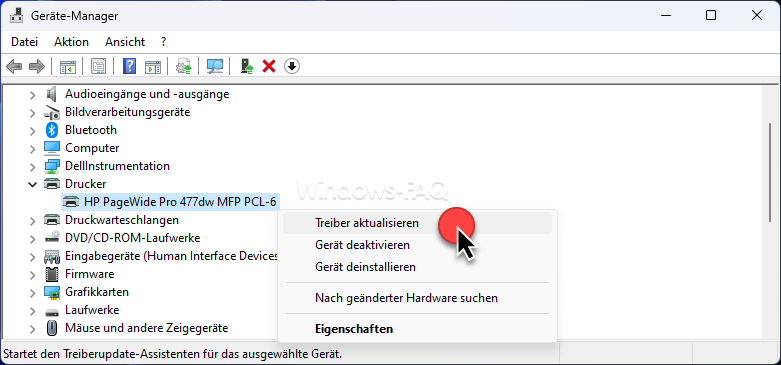Viewport: 781px width, 365px height.
Task: Collapse the Drucker node chevron
Action: (32, 184)
